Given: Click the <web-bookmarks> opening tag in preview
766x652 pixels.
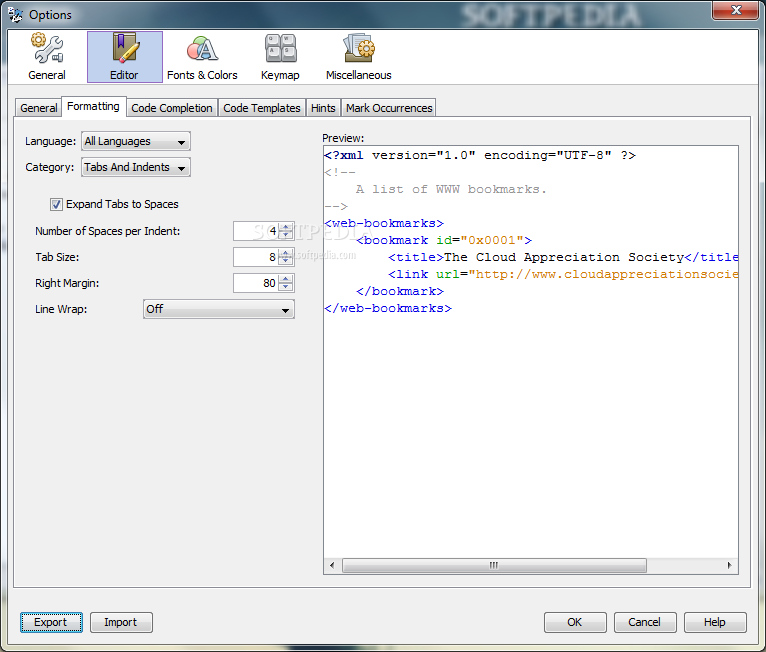Looking at the screenshot, I should tap(384, 223).
